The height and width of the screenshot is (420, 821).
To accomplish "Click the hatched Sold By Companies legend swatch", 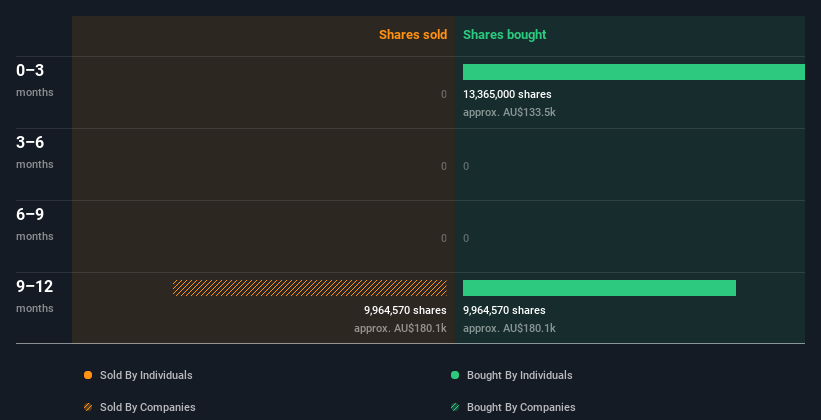I will (88, 407).
